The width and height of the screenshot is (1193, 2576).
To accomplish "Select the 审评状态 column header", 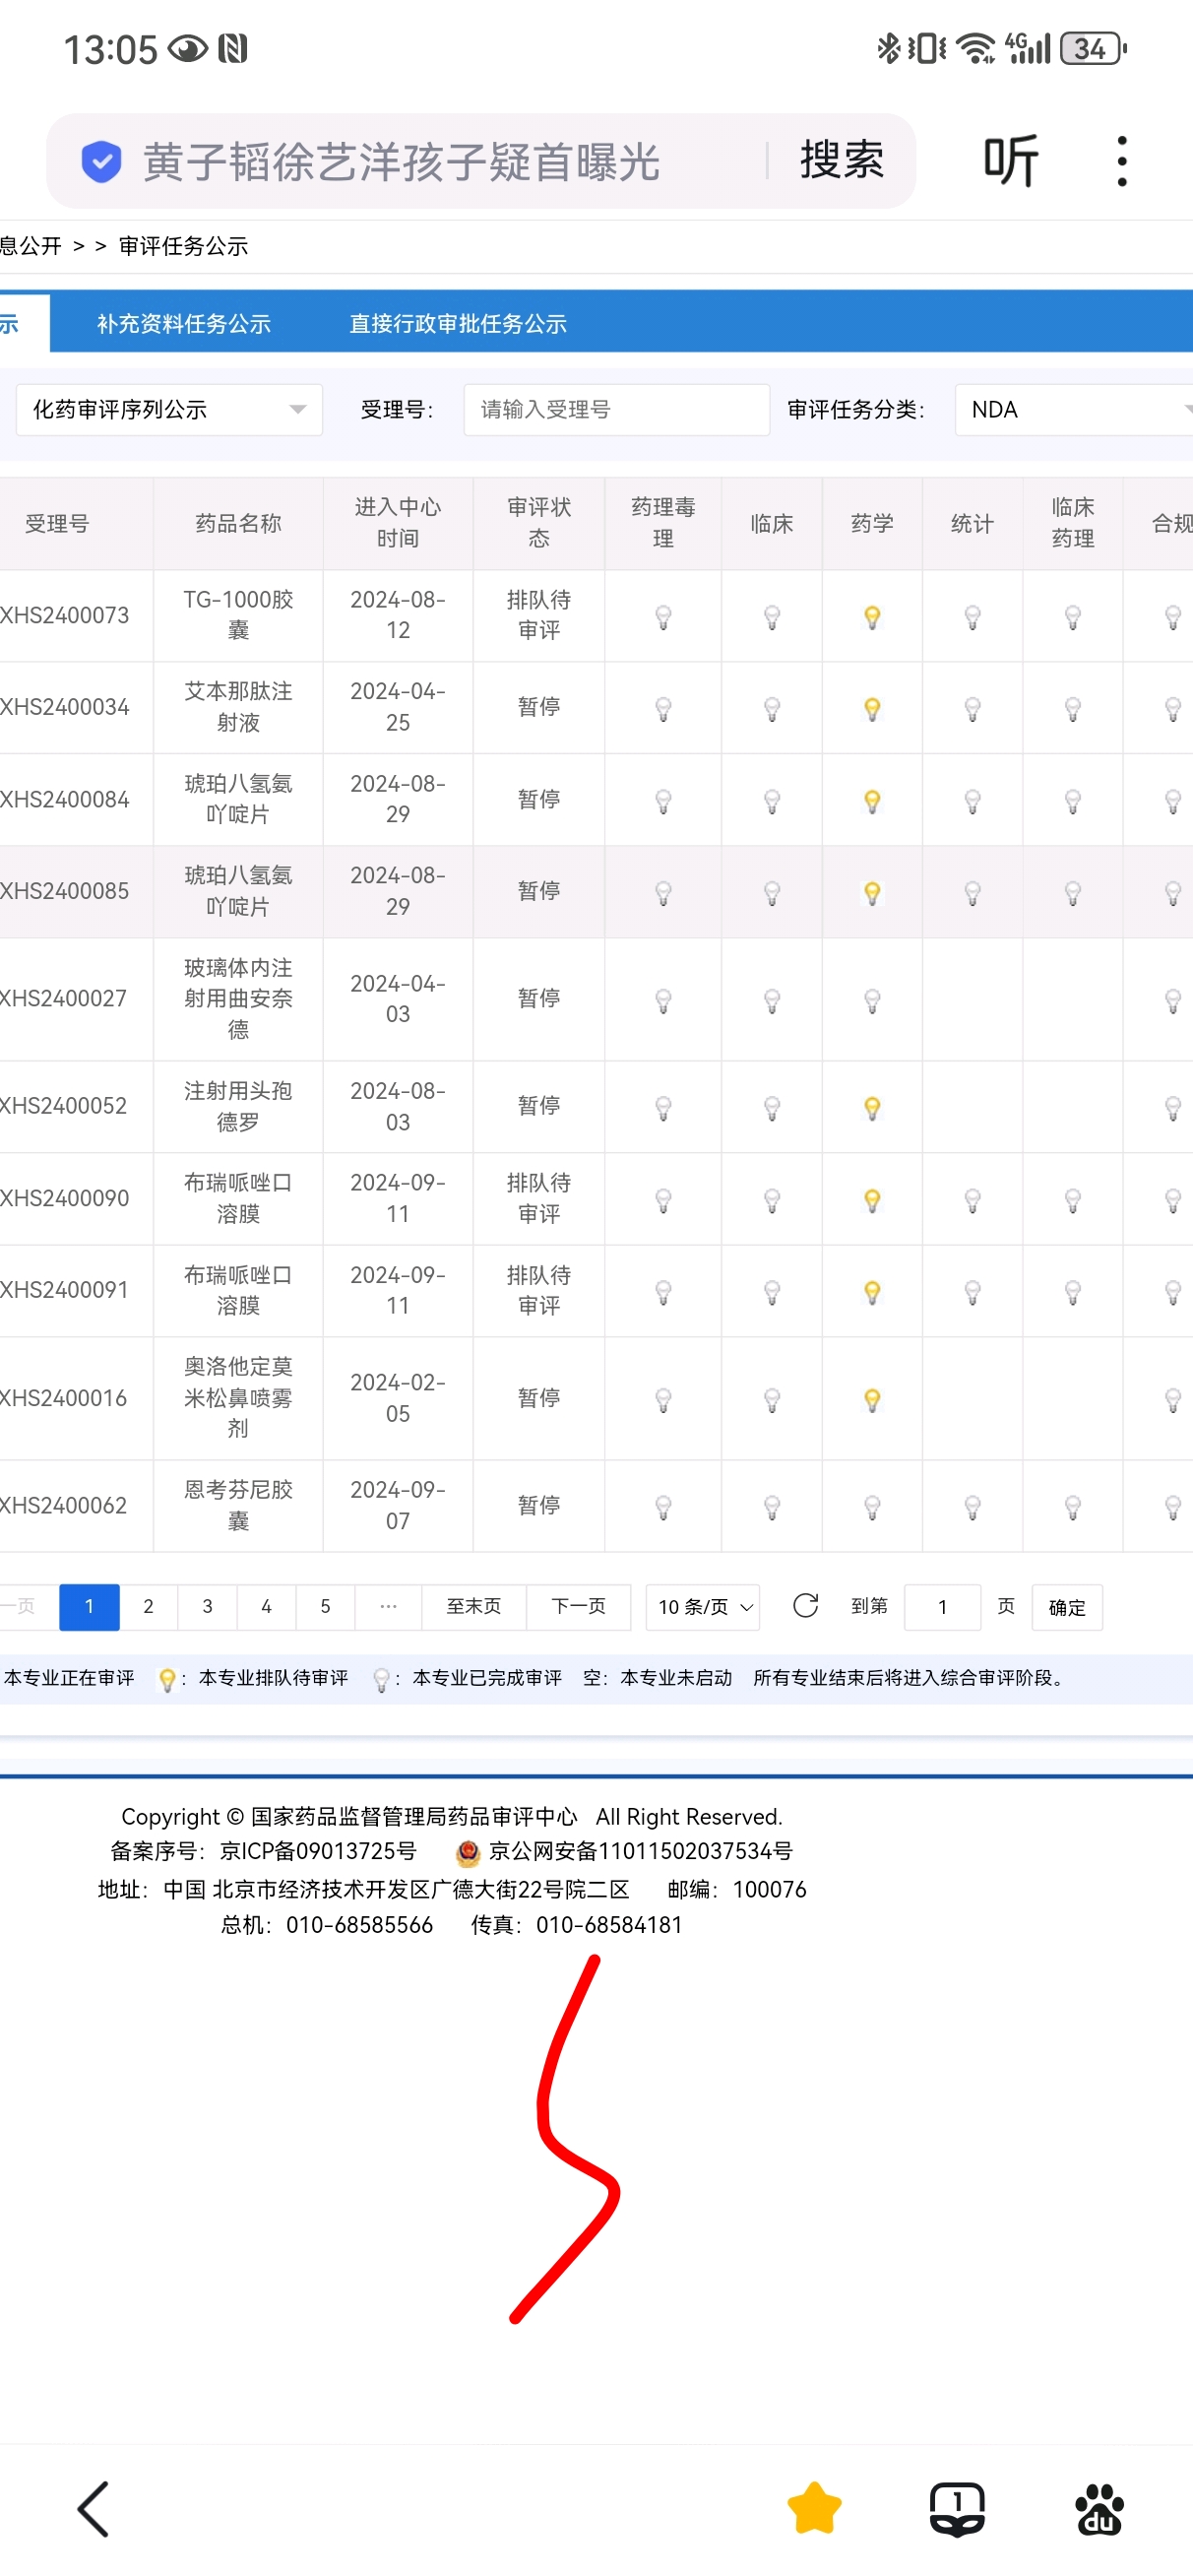I will 539,523.
